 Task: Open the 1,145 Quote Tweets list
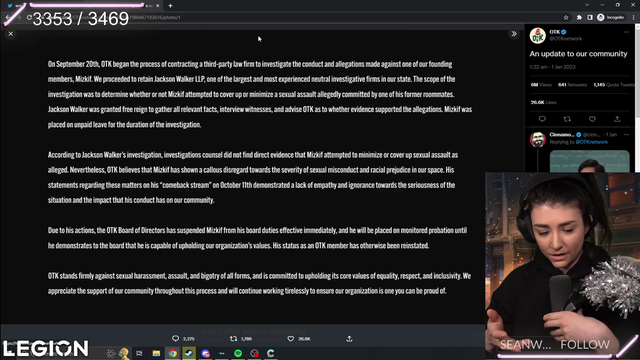pos(613,85)
